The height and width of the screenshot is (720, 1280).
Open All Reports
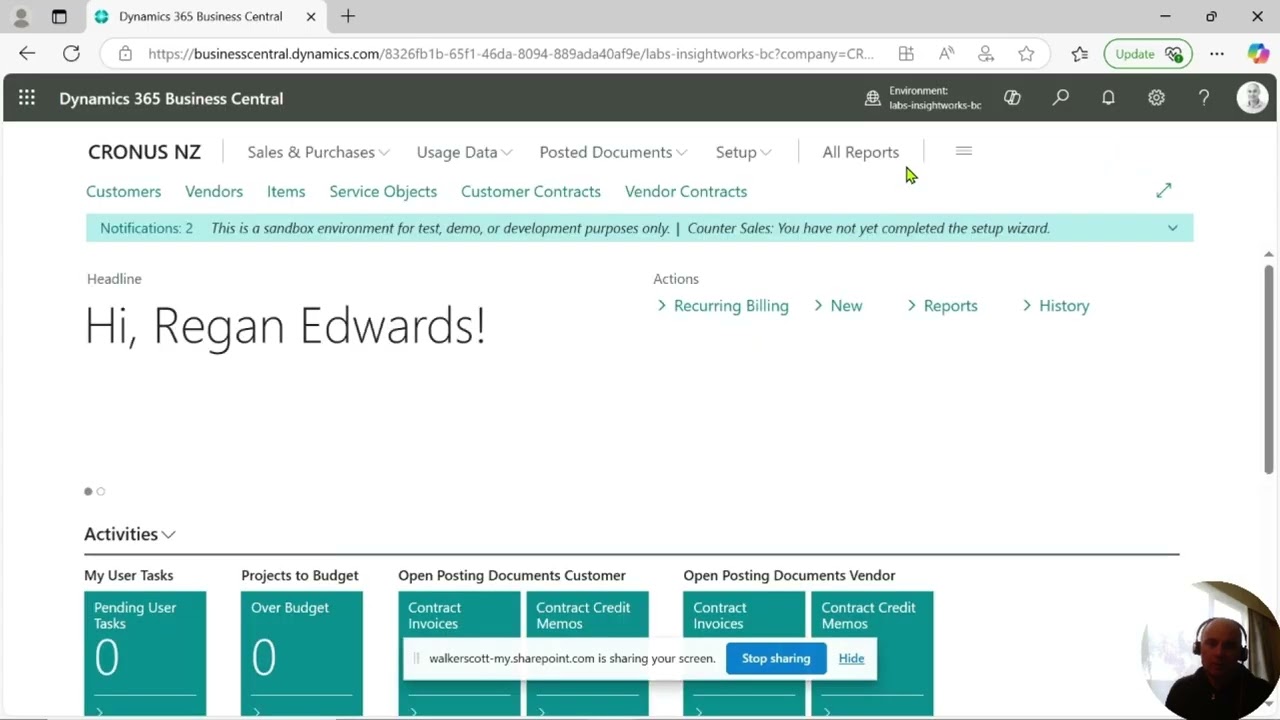pyautogui.click(x=860, y=152)
